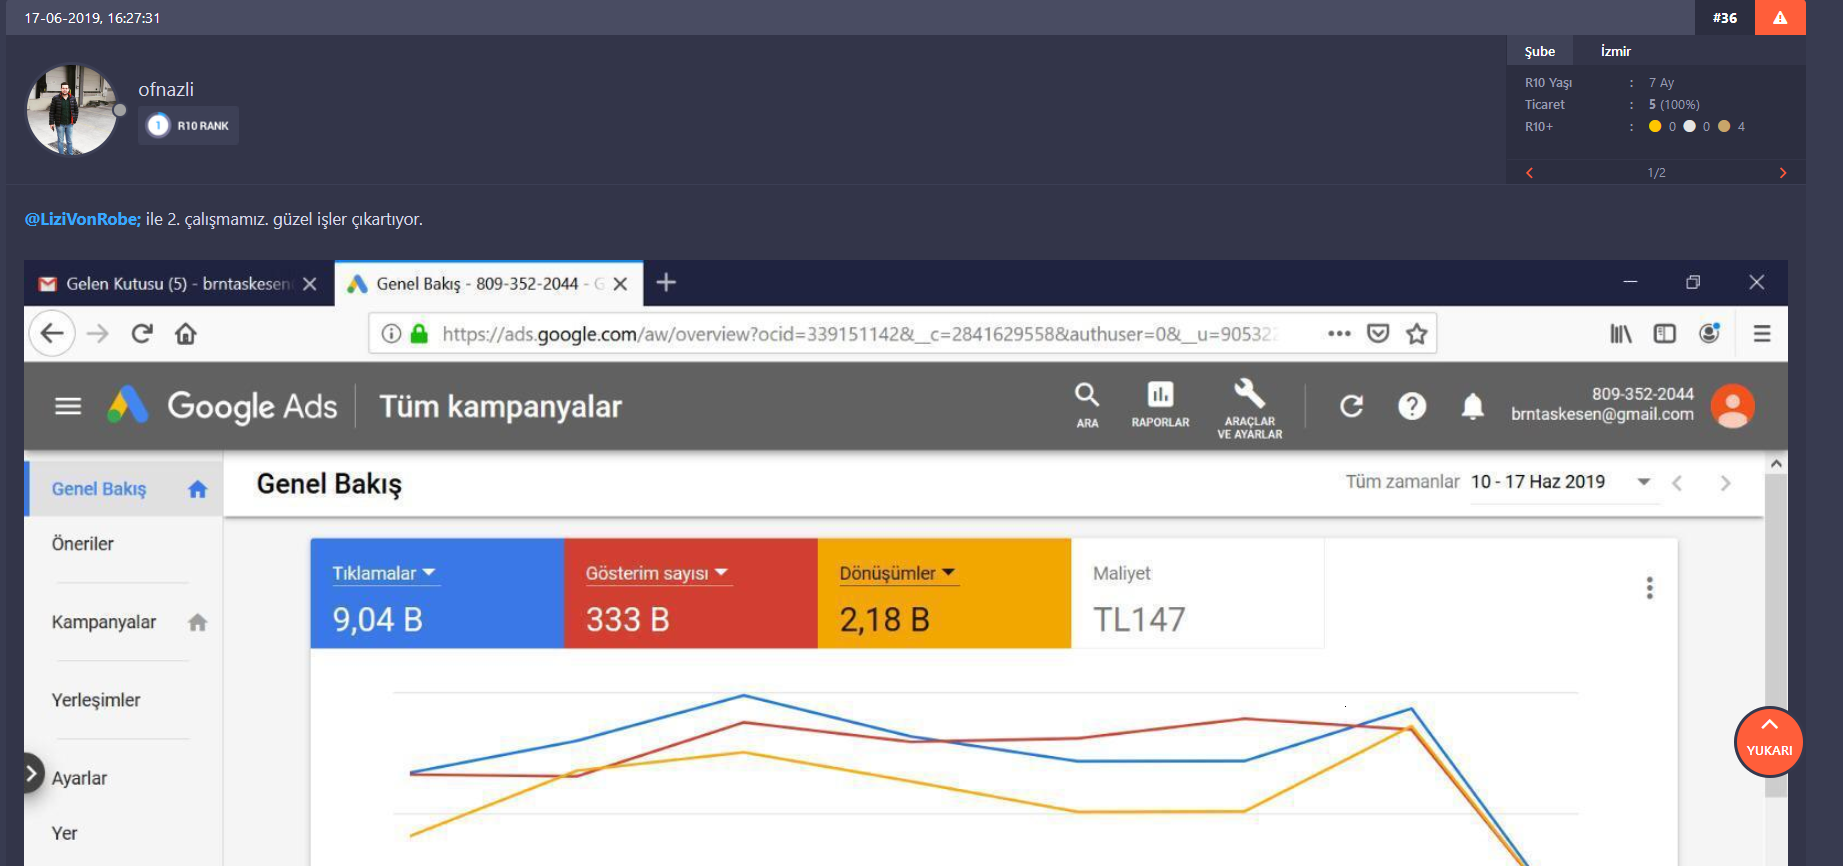
Task: Open the Google Ads main navigation menu
Action: pos(68,406)
